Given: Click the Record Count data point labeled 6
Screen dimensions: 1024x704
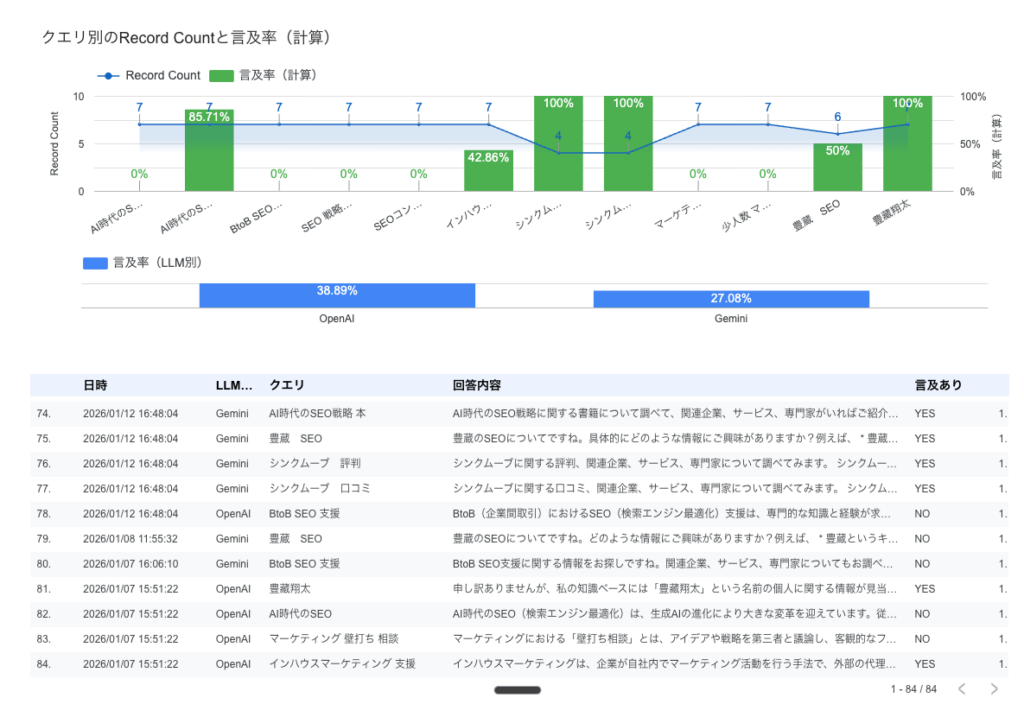Looking at the screenshot, I should [x=838, y=134].
